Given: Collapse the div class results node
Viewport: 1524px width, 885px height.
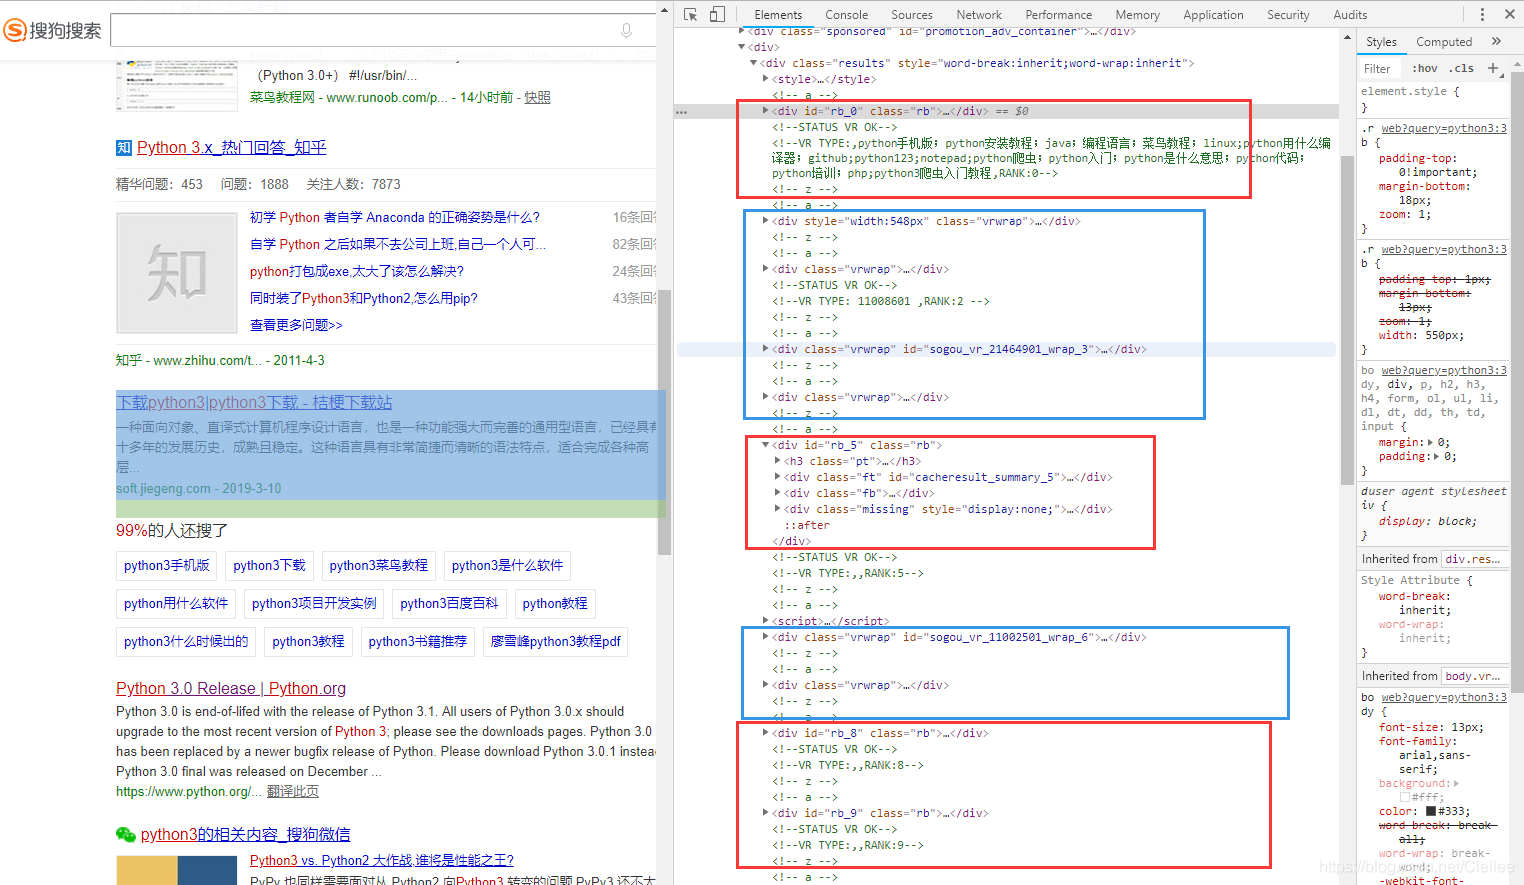Looking at the screenshot, I should [753, 63].
